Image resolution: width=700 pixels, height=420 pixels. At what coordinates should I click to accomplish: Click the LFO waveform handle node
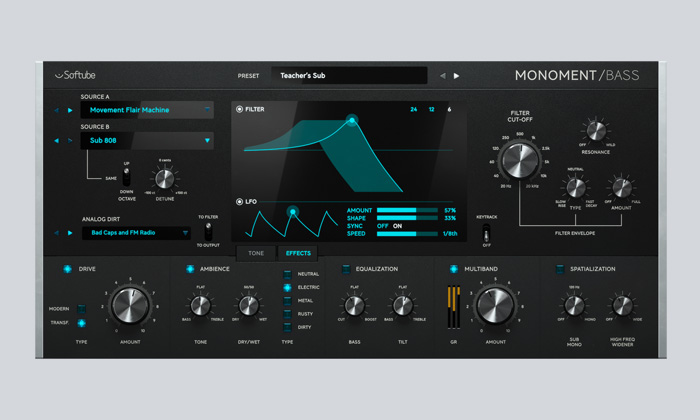coord(293,212)
